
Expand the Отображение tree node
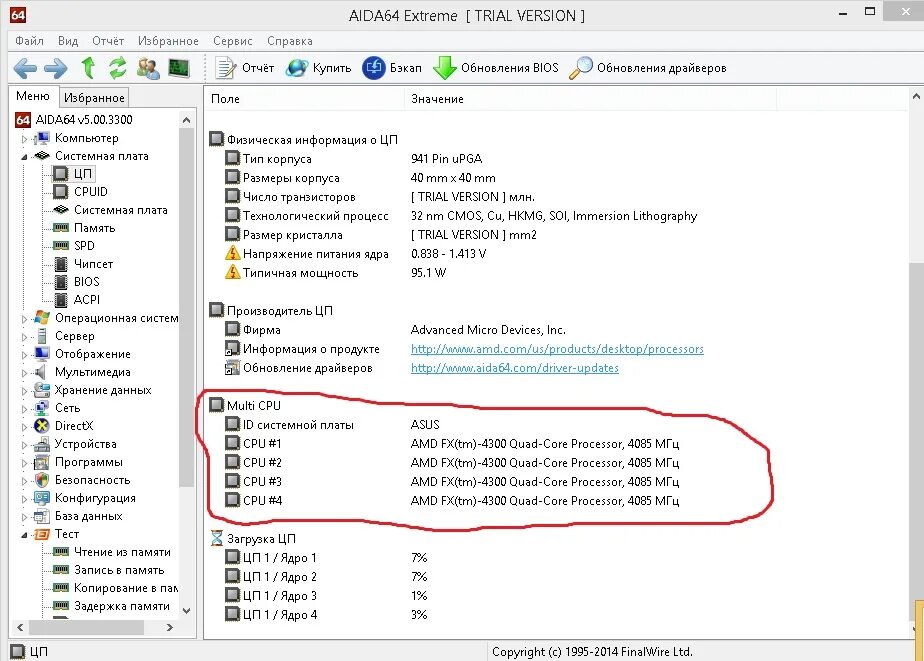(24, 355)
